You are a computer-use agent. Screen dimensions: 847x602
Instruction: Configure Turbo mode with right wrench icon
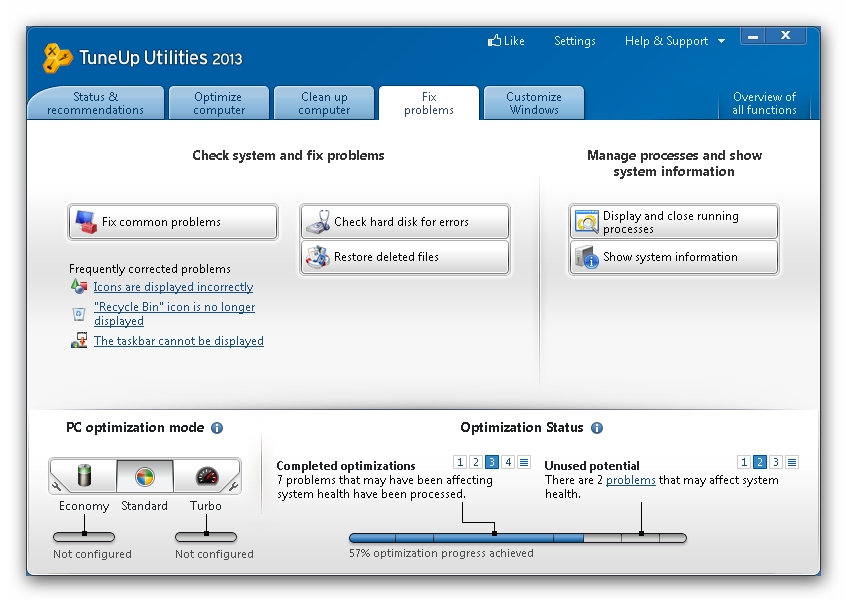coord(233,486)
